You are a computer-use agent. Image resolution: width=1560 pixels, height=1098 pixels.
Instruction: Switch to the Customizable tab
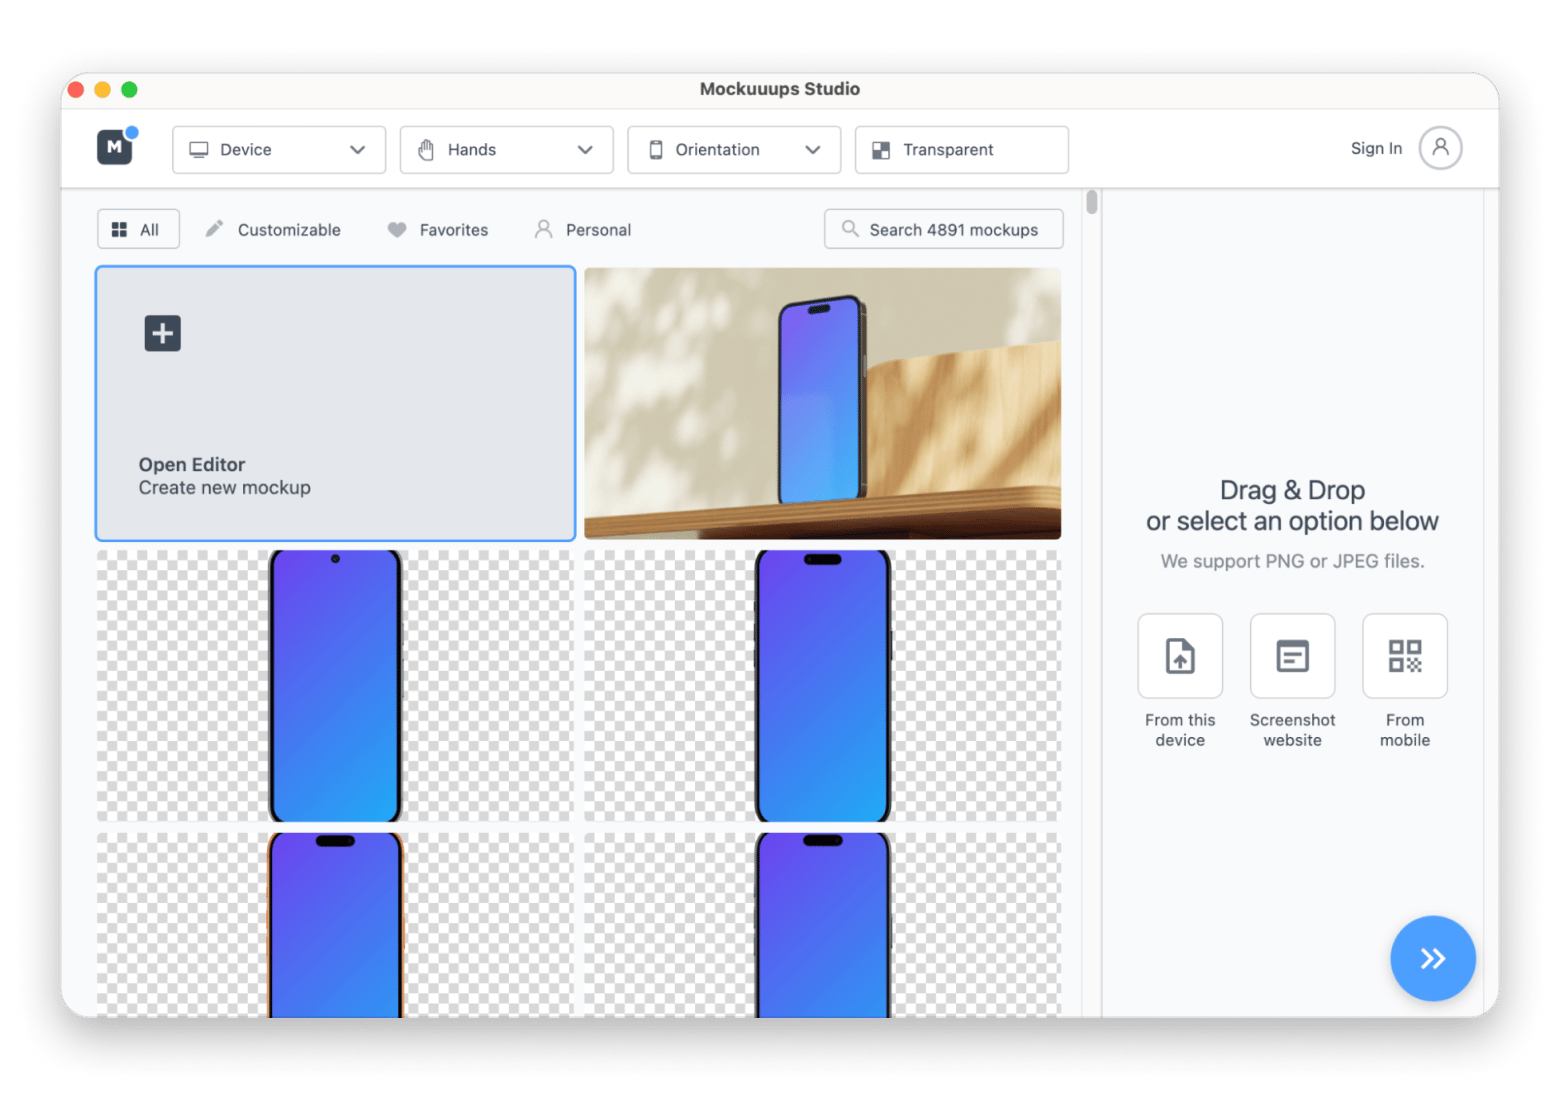tap(273, 230)
